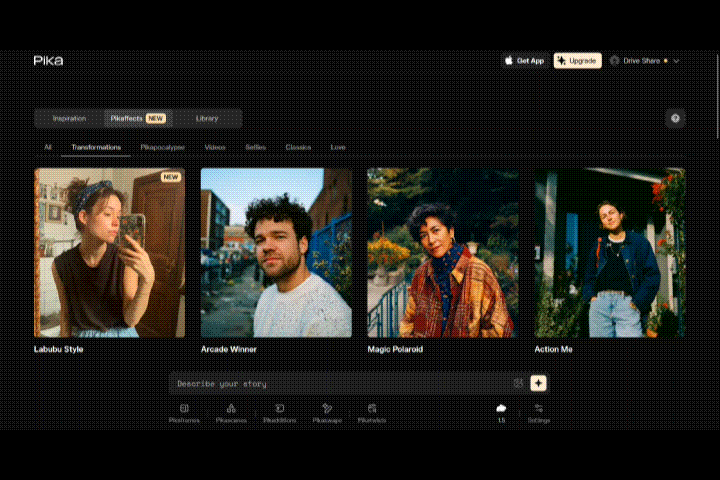Viewport: 720px width, 480px height.
Task: Open the Magic Polaroid effect thumbnail
Action: click(443, 253)
